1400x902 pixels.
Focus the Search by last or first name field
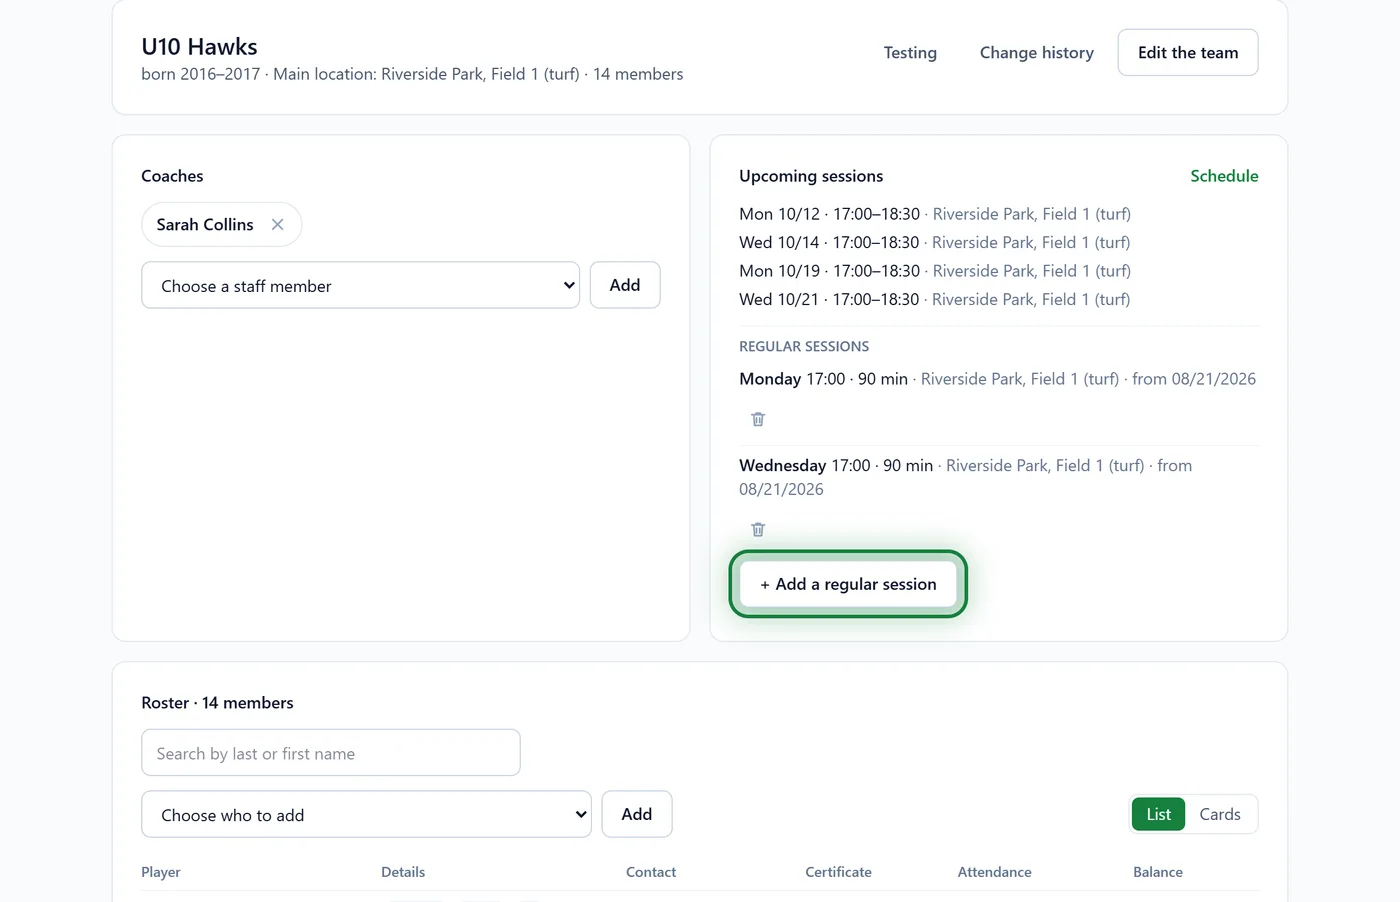point(331,753)
